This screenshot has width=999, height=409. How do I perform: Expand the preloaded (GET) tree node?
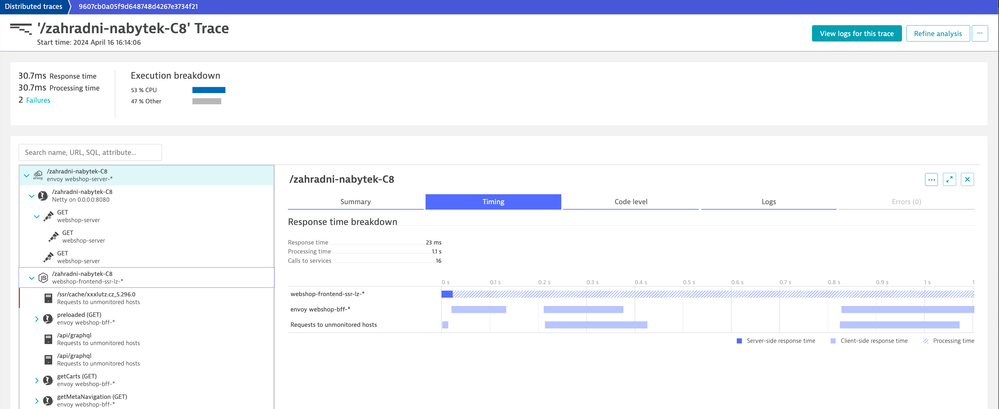tap(37, 319)
